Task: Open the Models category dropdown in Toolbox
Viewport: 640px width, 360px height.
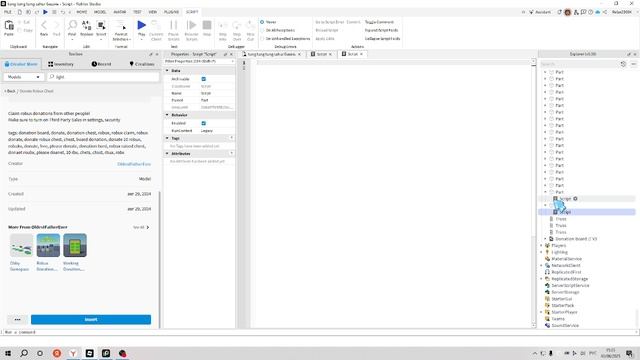Action: tap(23, 77)
